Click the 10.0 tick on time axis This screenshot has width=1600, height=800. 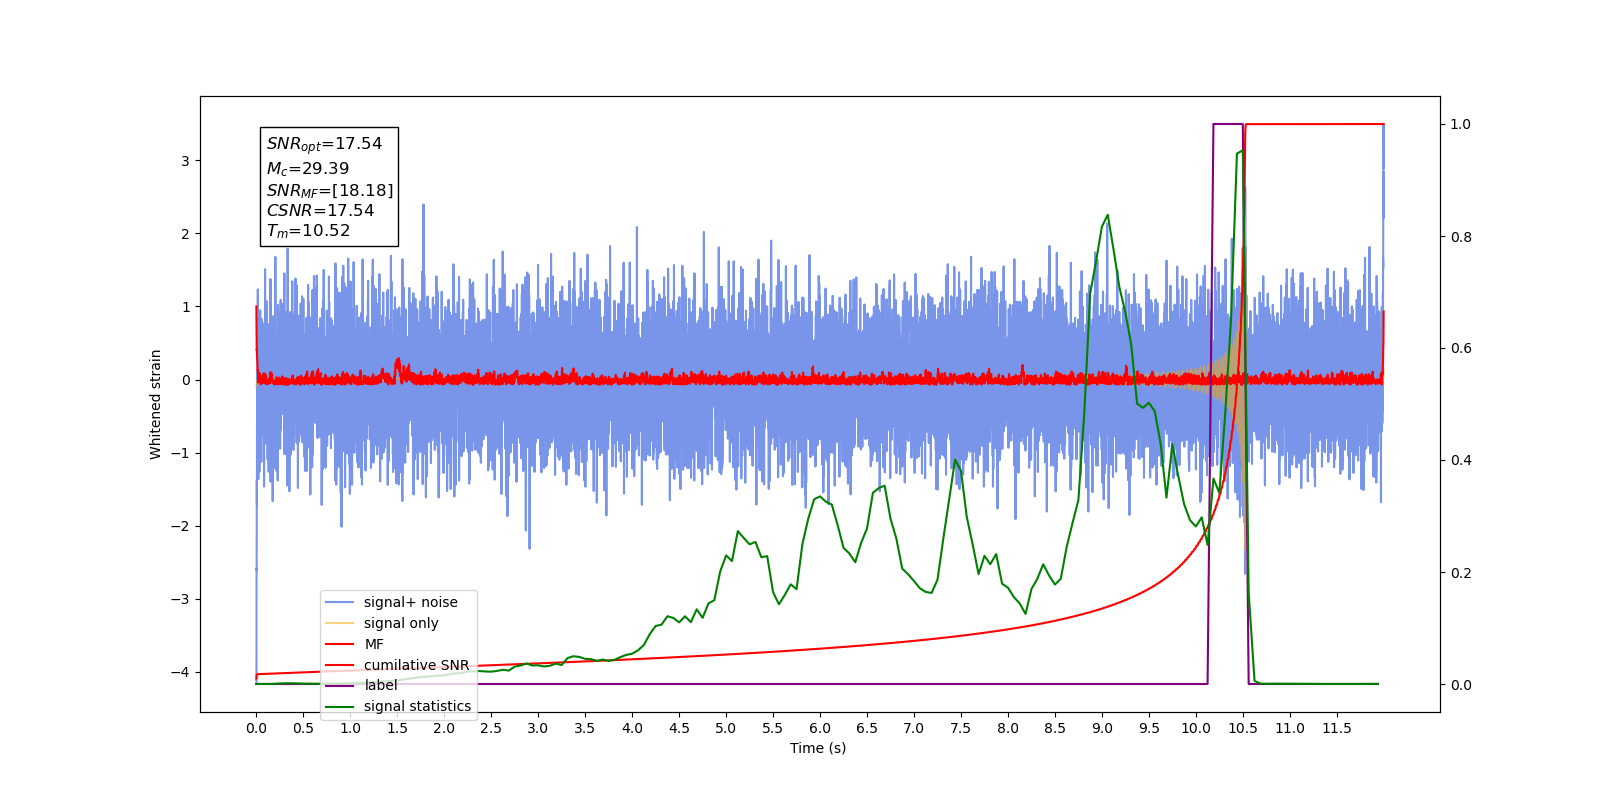1196,728
